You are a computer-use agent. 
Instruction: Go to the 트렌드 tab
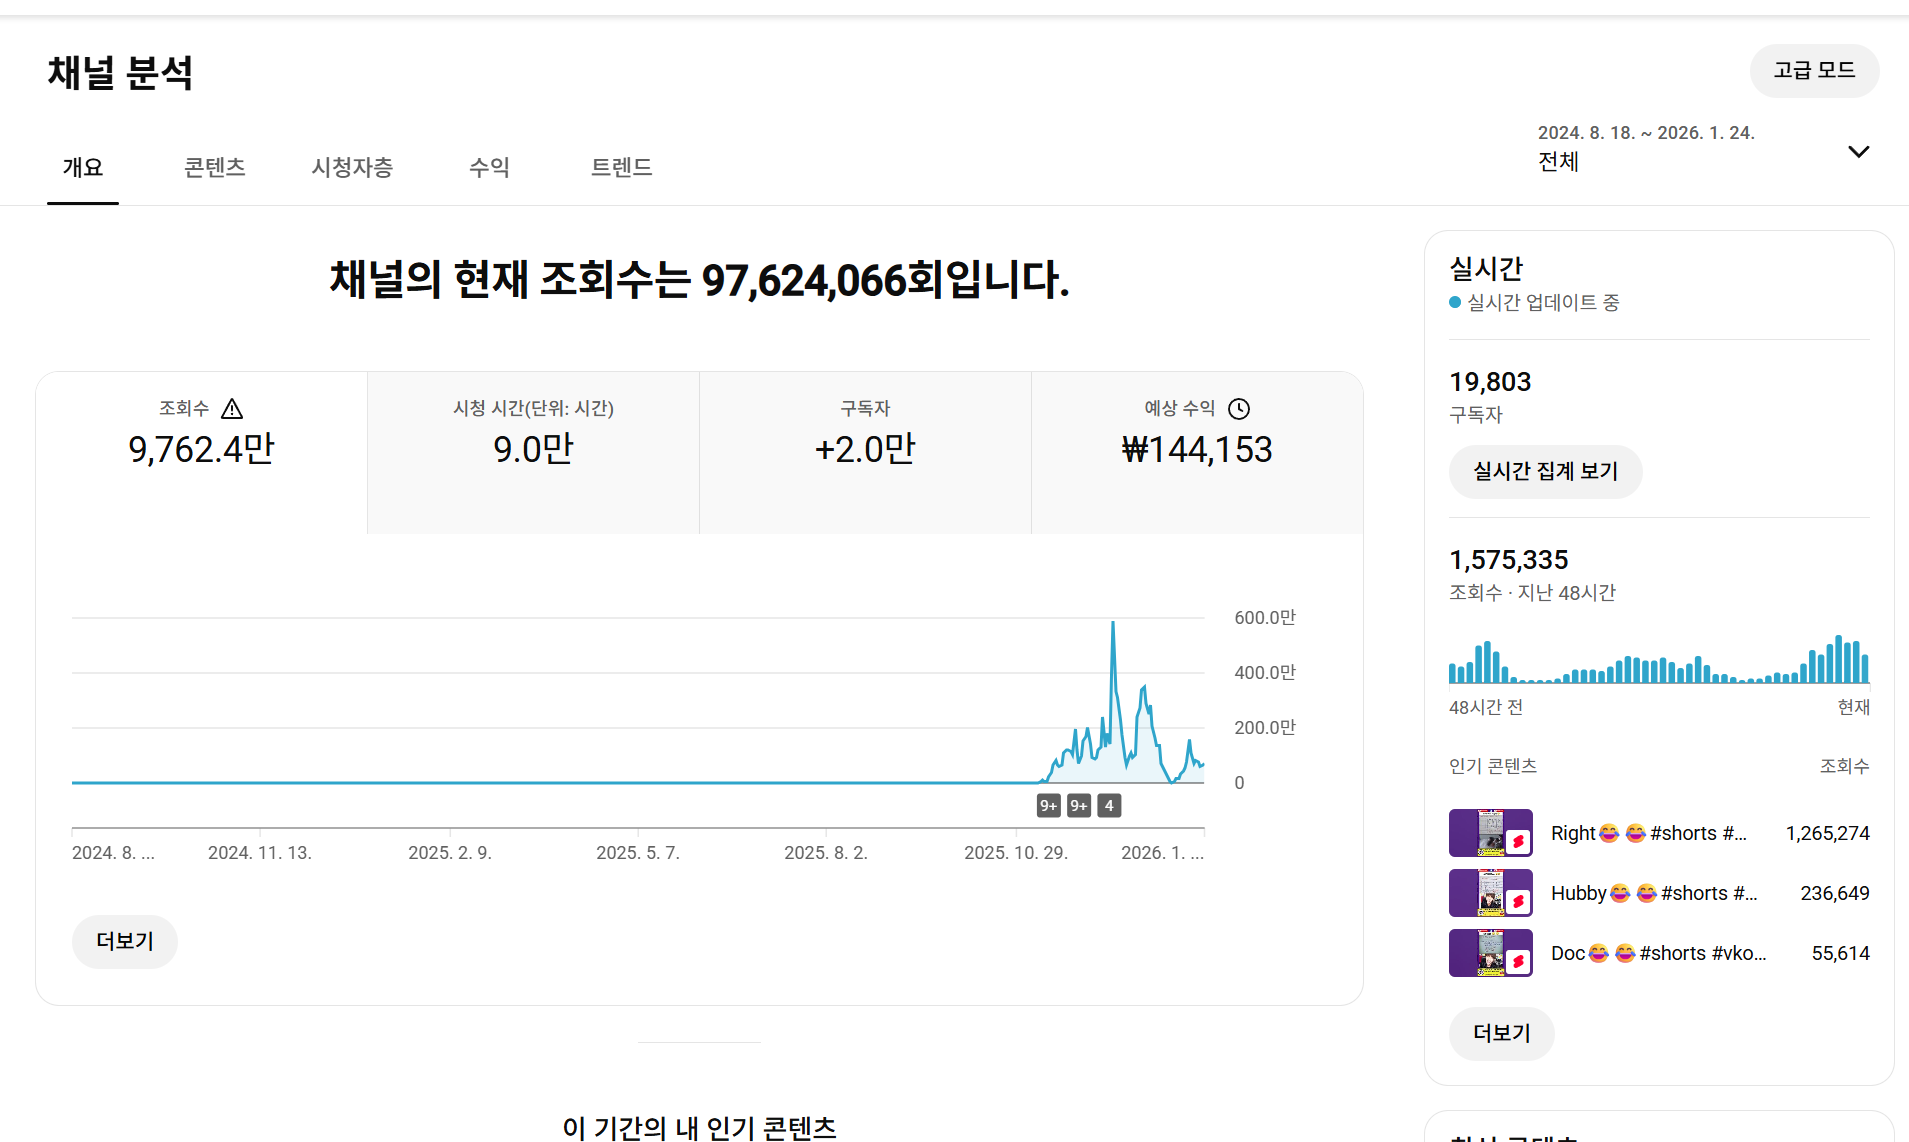(x=621, y=167)
